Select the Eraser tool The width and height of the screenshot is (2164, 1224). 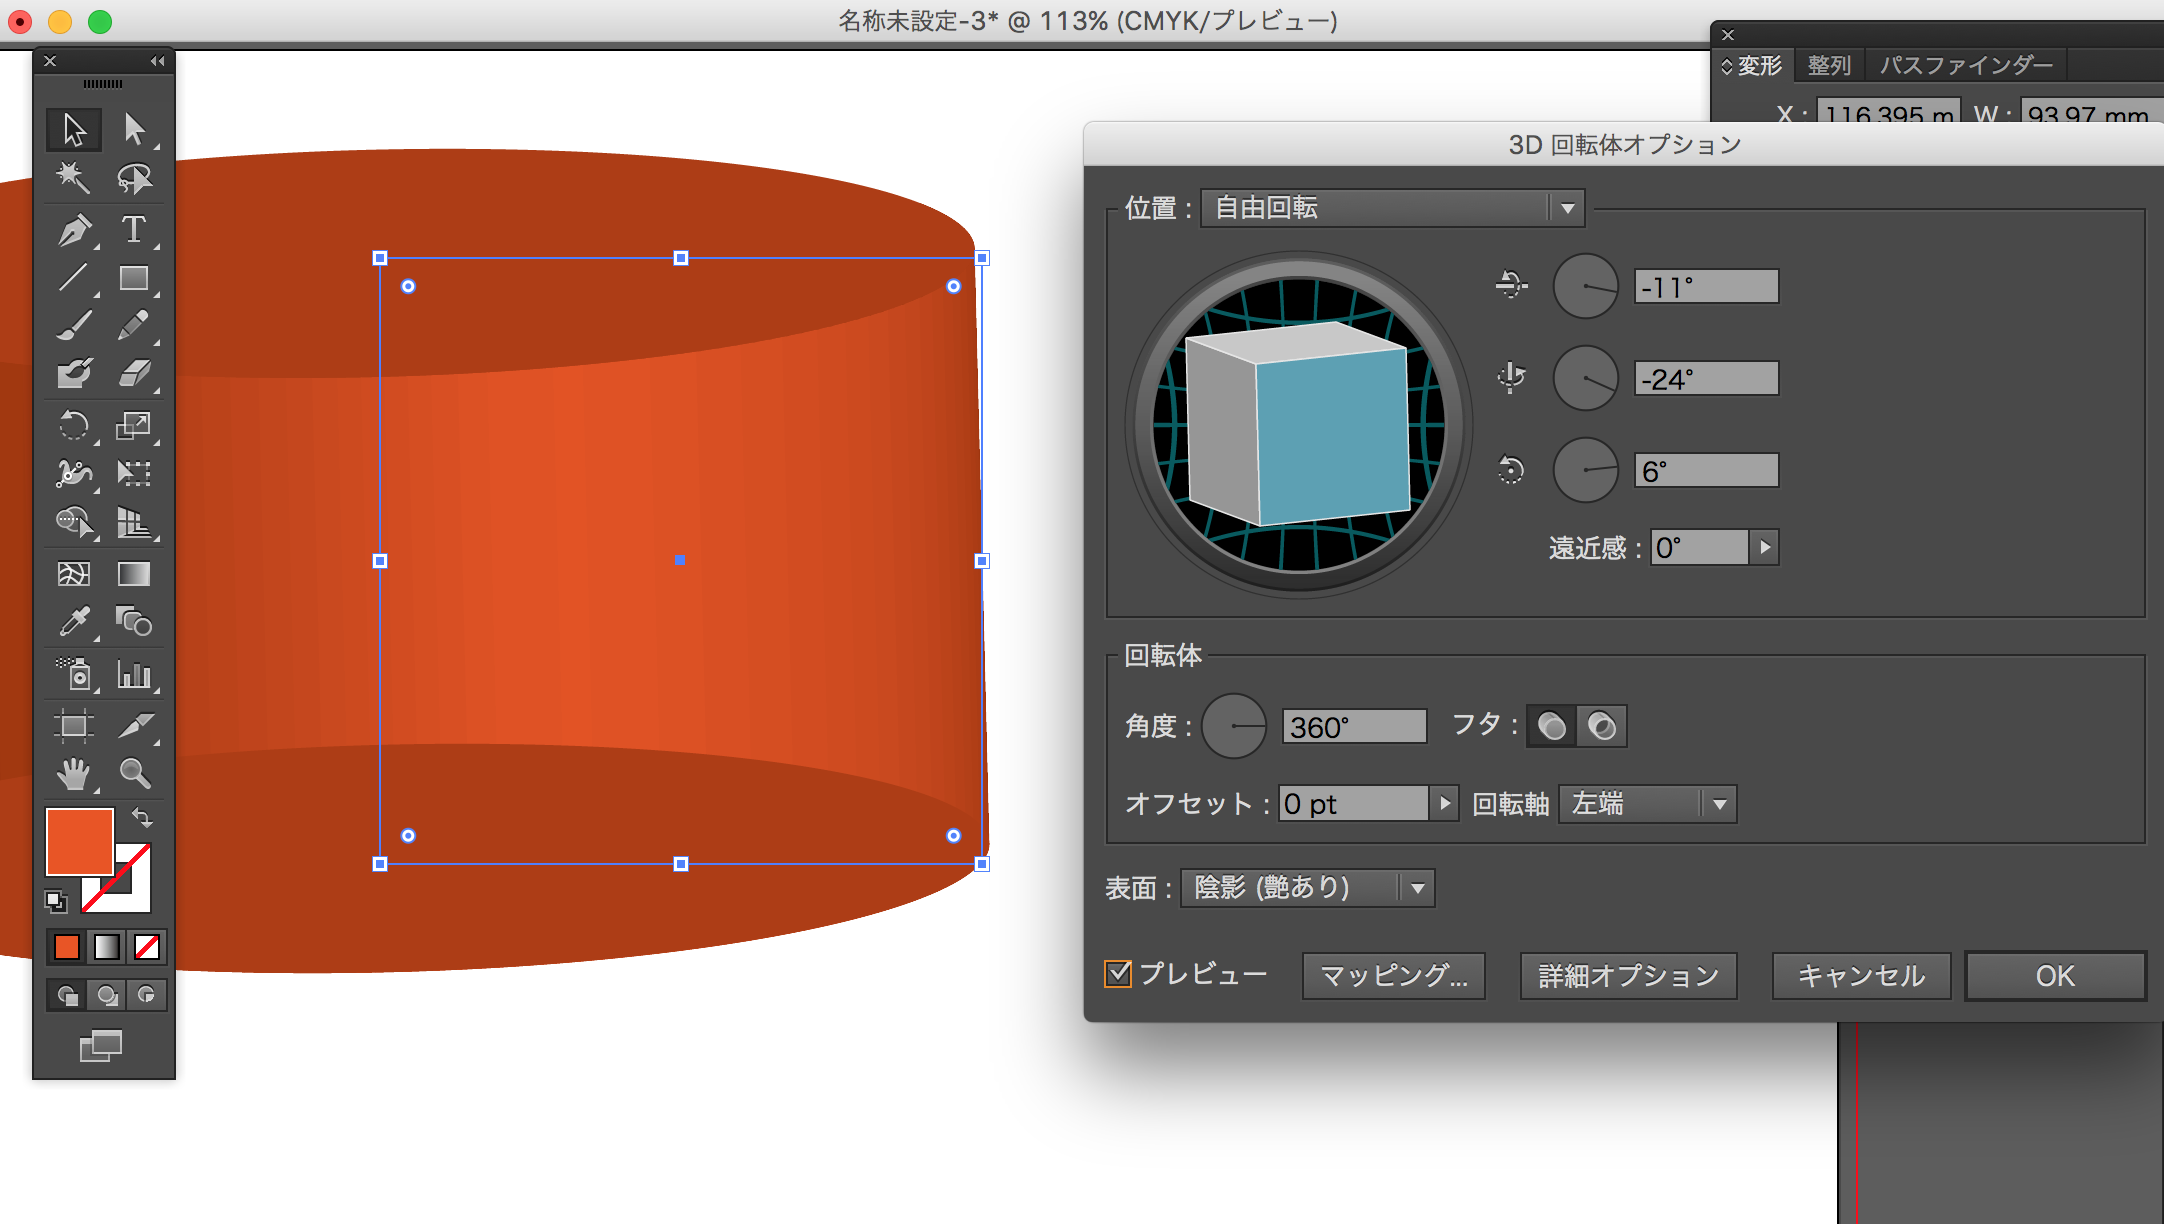134,373
